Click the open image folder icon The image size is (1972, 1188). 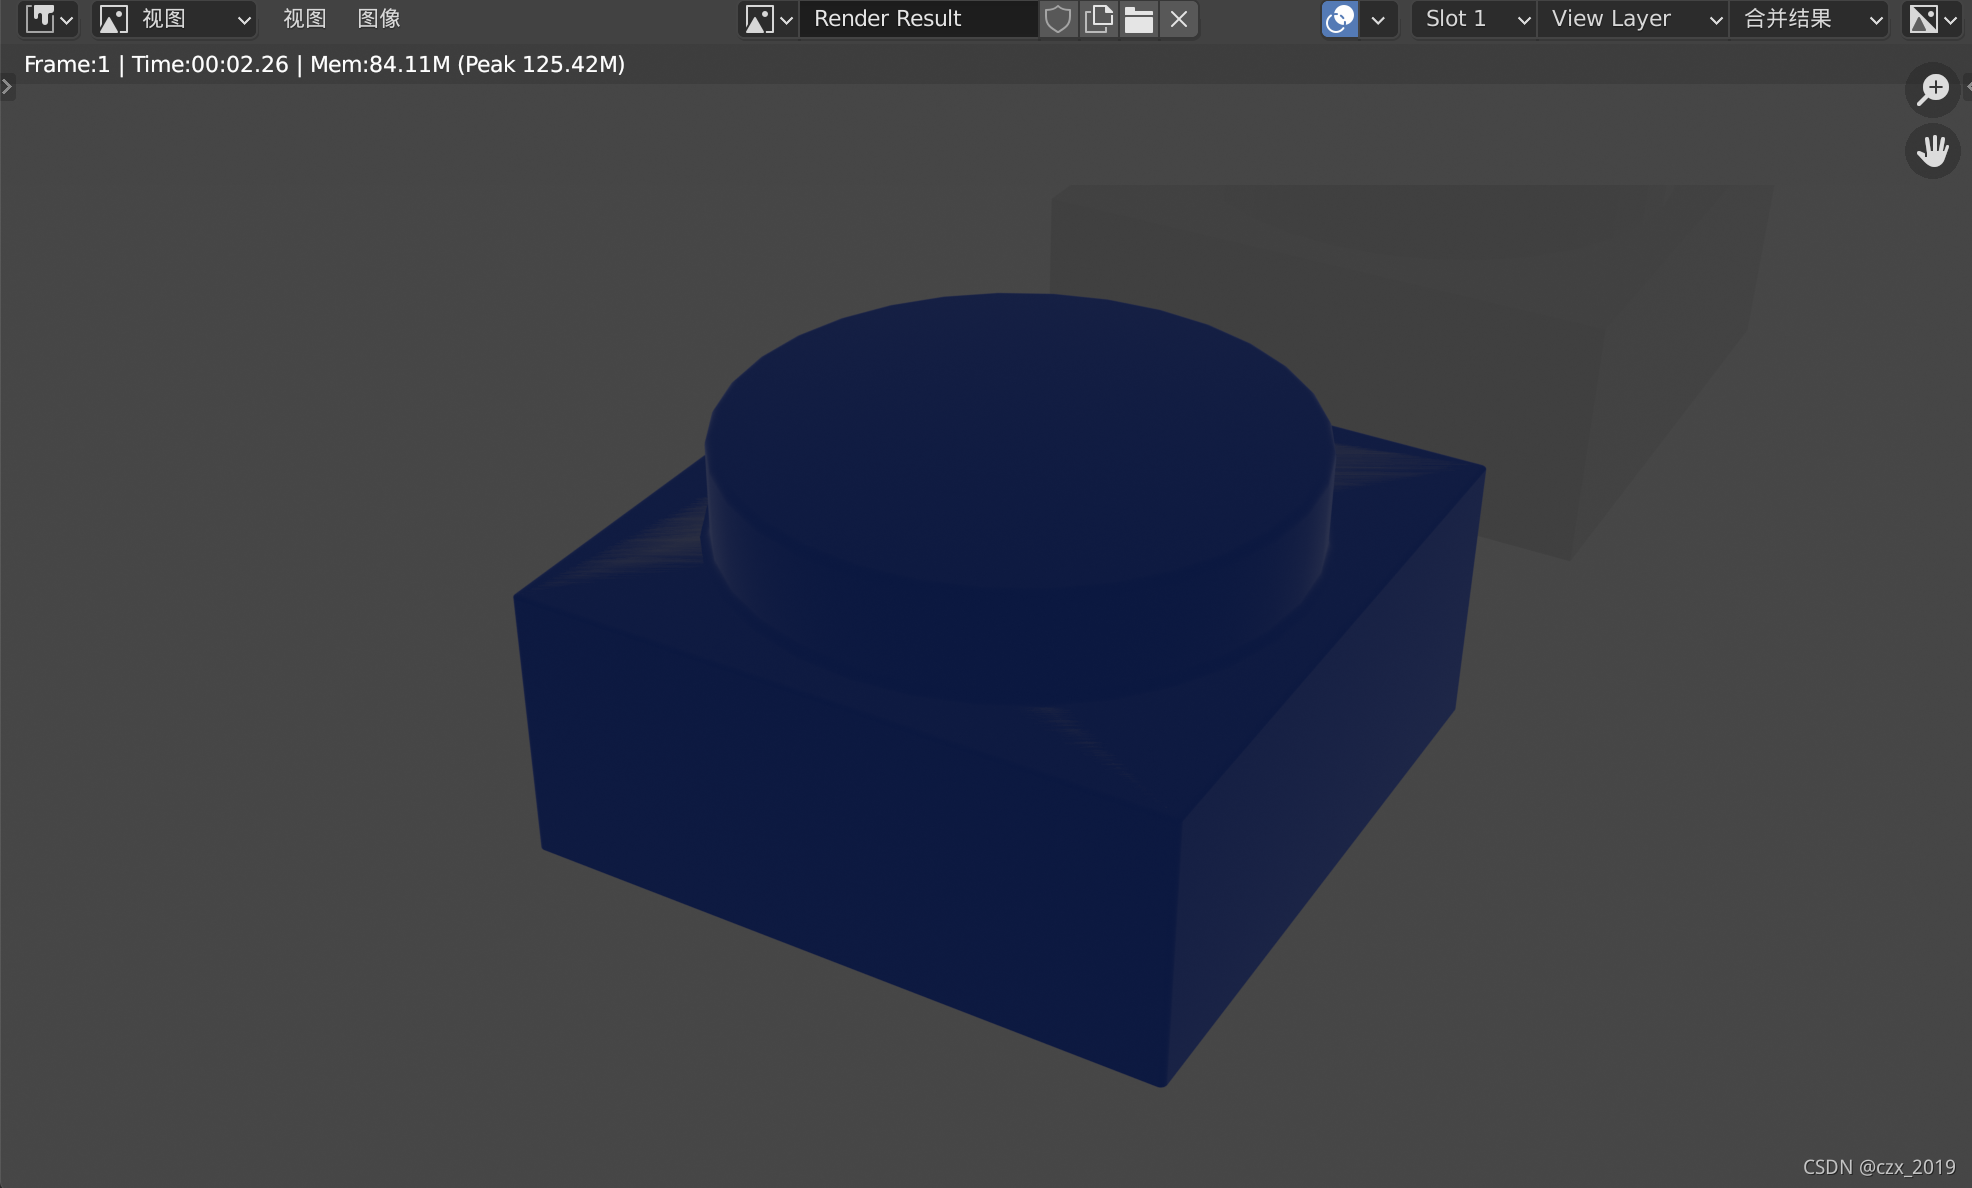coord(1139,19)
